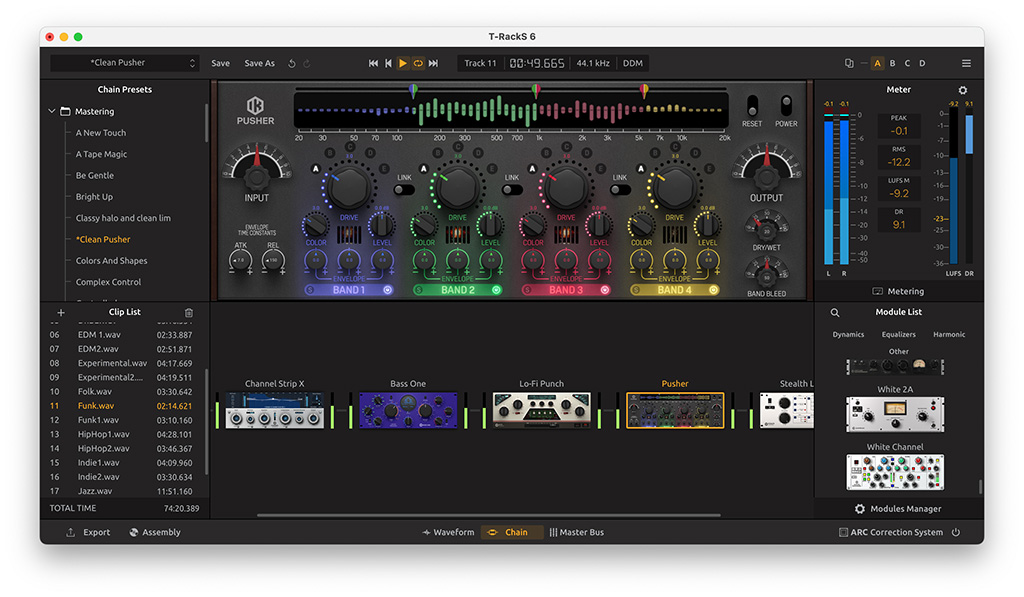
Task: Toggle LINK between Band 1 and Band 2
Action: pyautogui.click(x=404, y=189)
